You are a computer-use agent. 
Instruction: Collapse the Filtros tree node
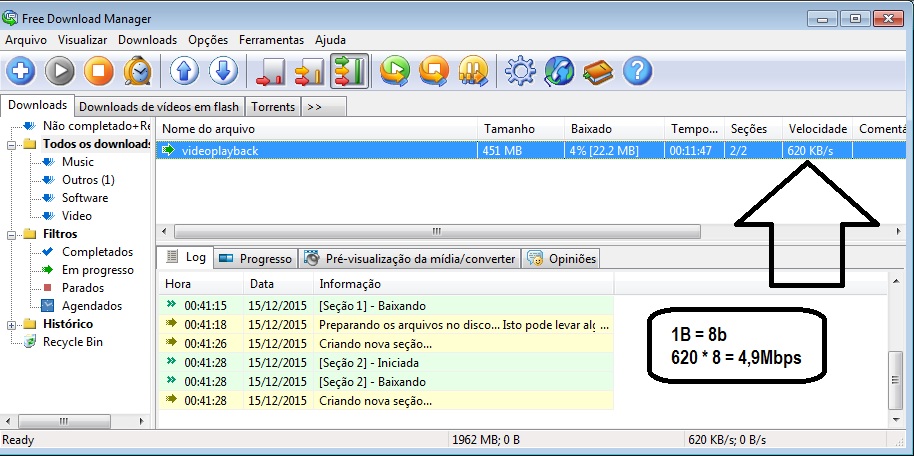tap(12, 234)
